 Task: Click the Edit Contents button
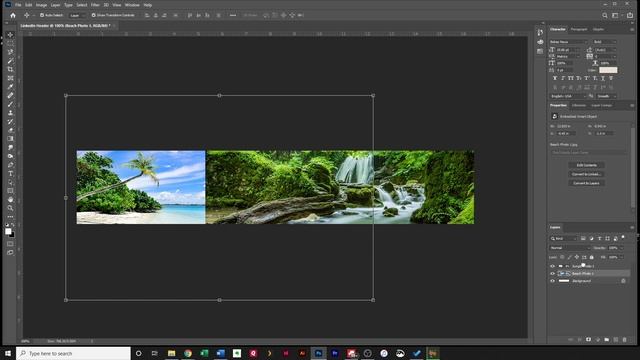click(587, 165)
